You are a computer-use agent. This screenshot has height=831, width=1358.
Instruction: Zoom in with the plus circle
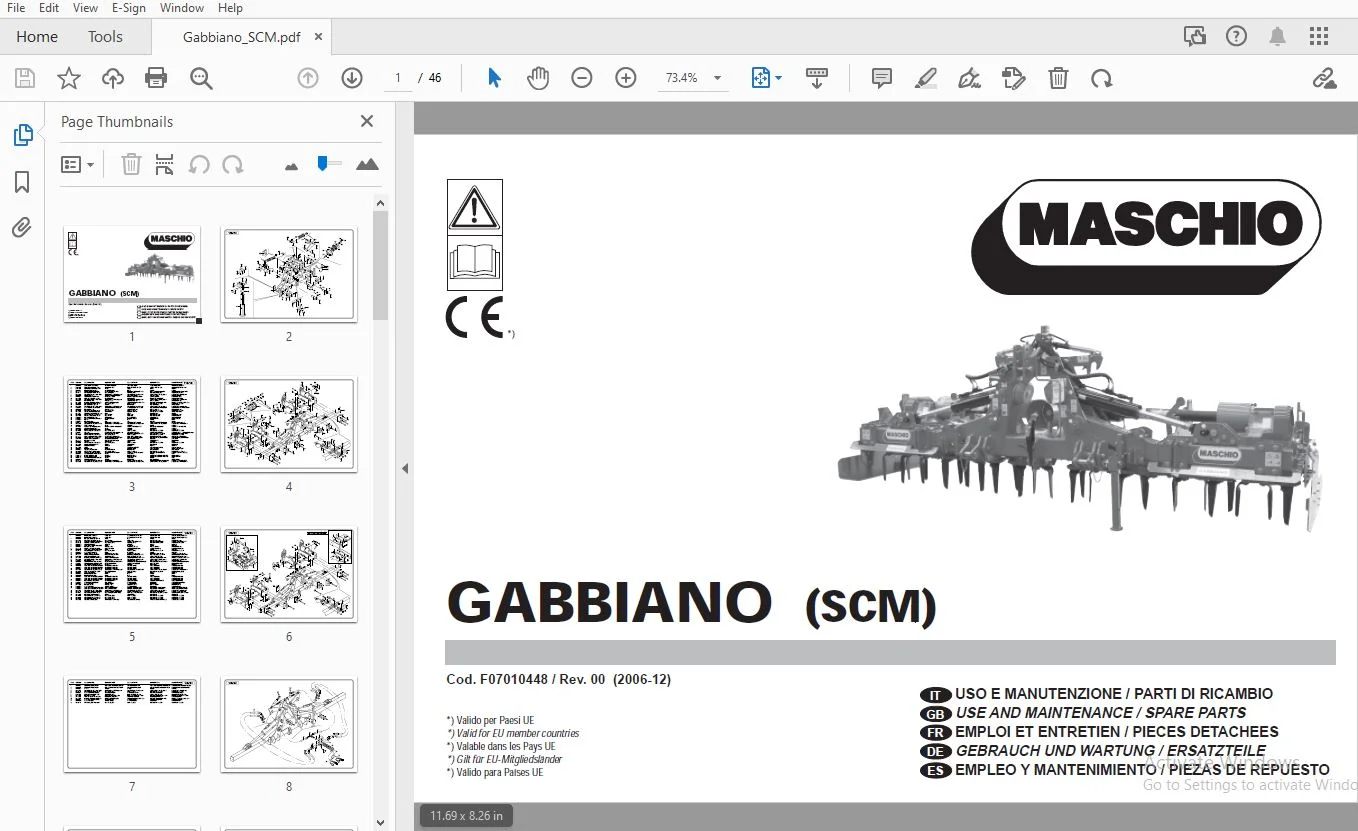pos(626,78)
